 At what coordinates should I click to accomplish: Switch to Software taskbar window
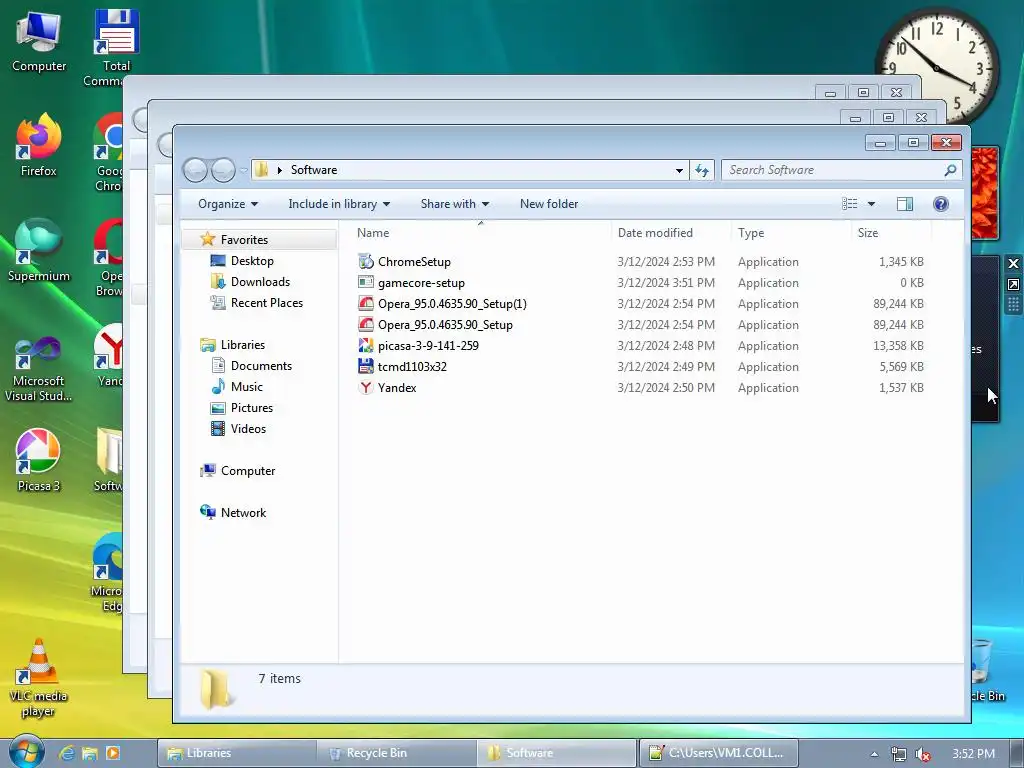click(x=556, y=753)
